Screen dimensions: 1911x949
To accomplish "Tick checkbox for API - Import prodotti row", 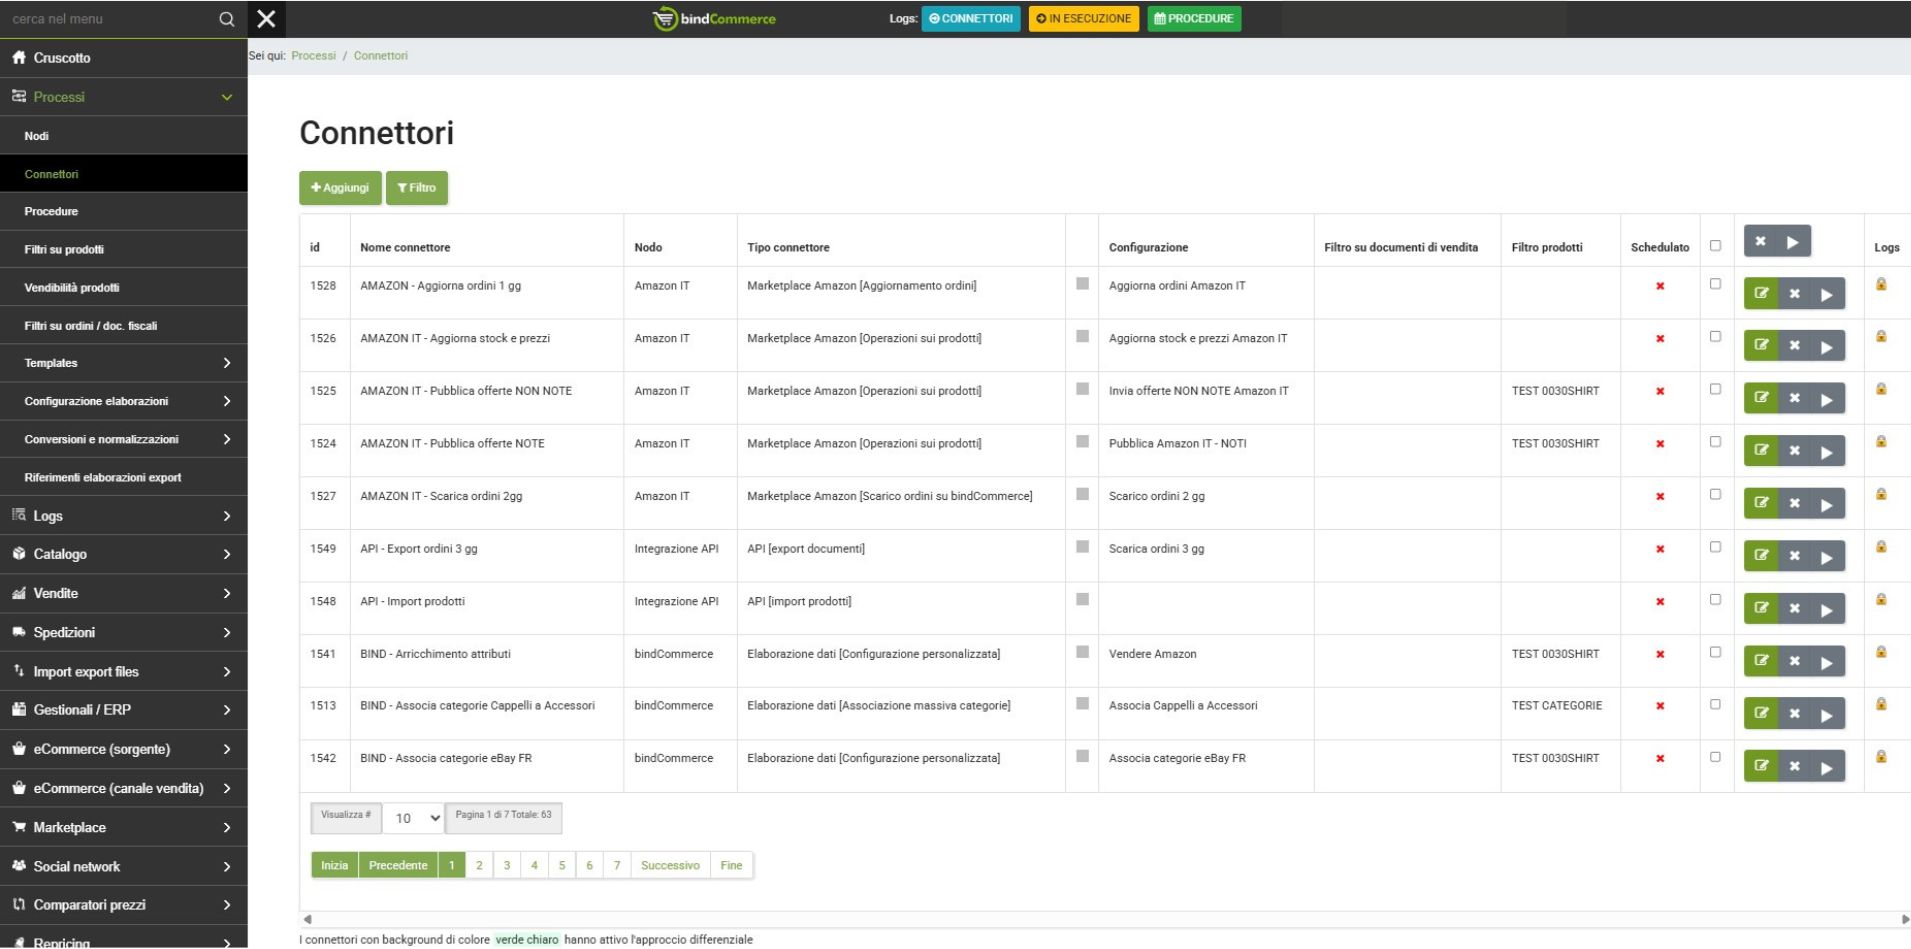I will pyautogui.click(x=1715, y=600).
